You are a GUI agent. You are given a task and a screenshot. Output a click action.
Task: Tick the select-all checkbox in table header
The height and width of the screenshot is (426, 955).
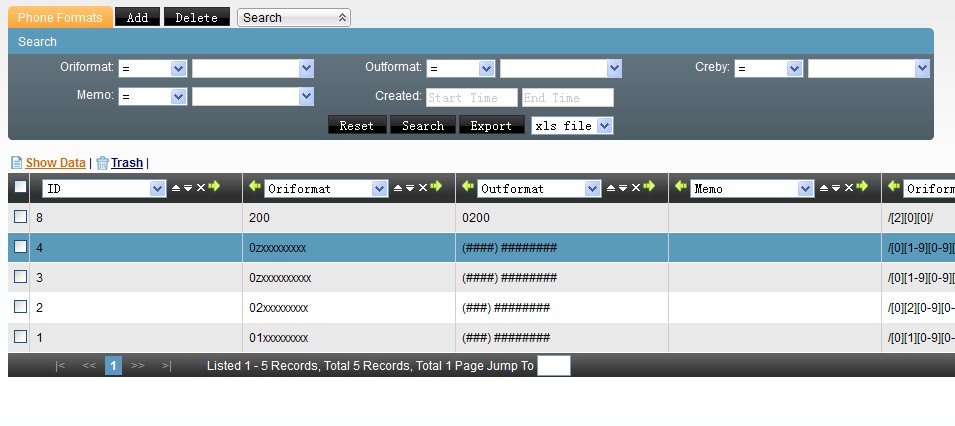(20, 187)
